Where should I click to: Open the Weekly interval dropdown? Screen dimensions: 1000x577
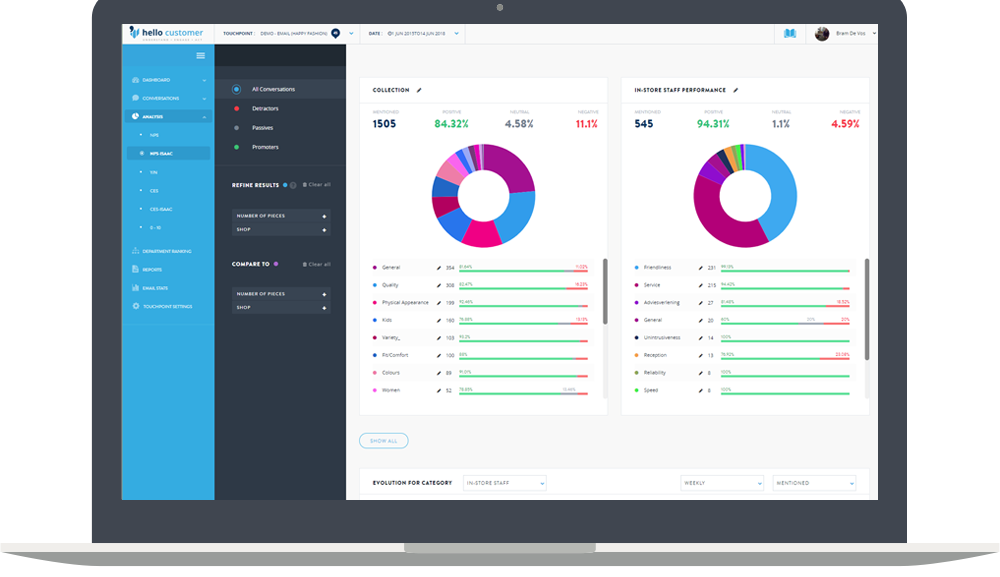[722, 482]
